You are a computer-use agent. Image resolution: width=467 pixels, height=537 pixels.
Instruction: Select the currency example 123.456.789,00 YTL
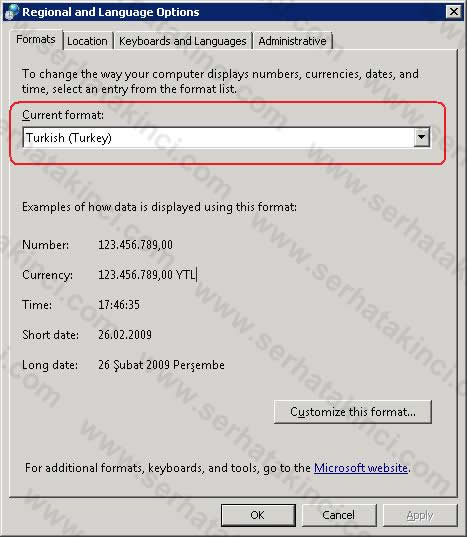147,275
